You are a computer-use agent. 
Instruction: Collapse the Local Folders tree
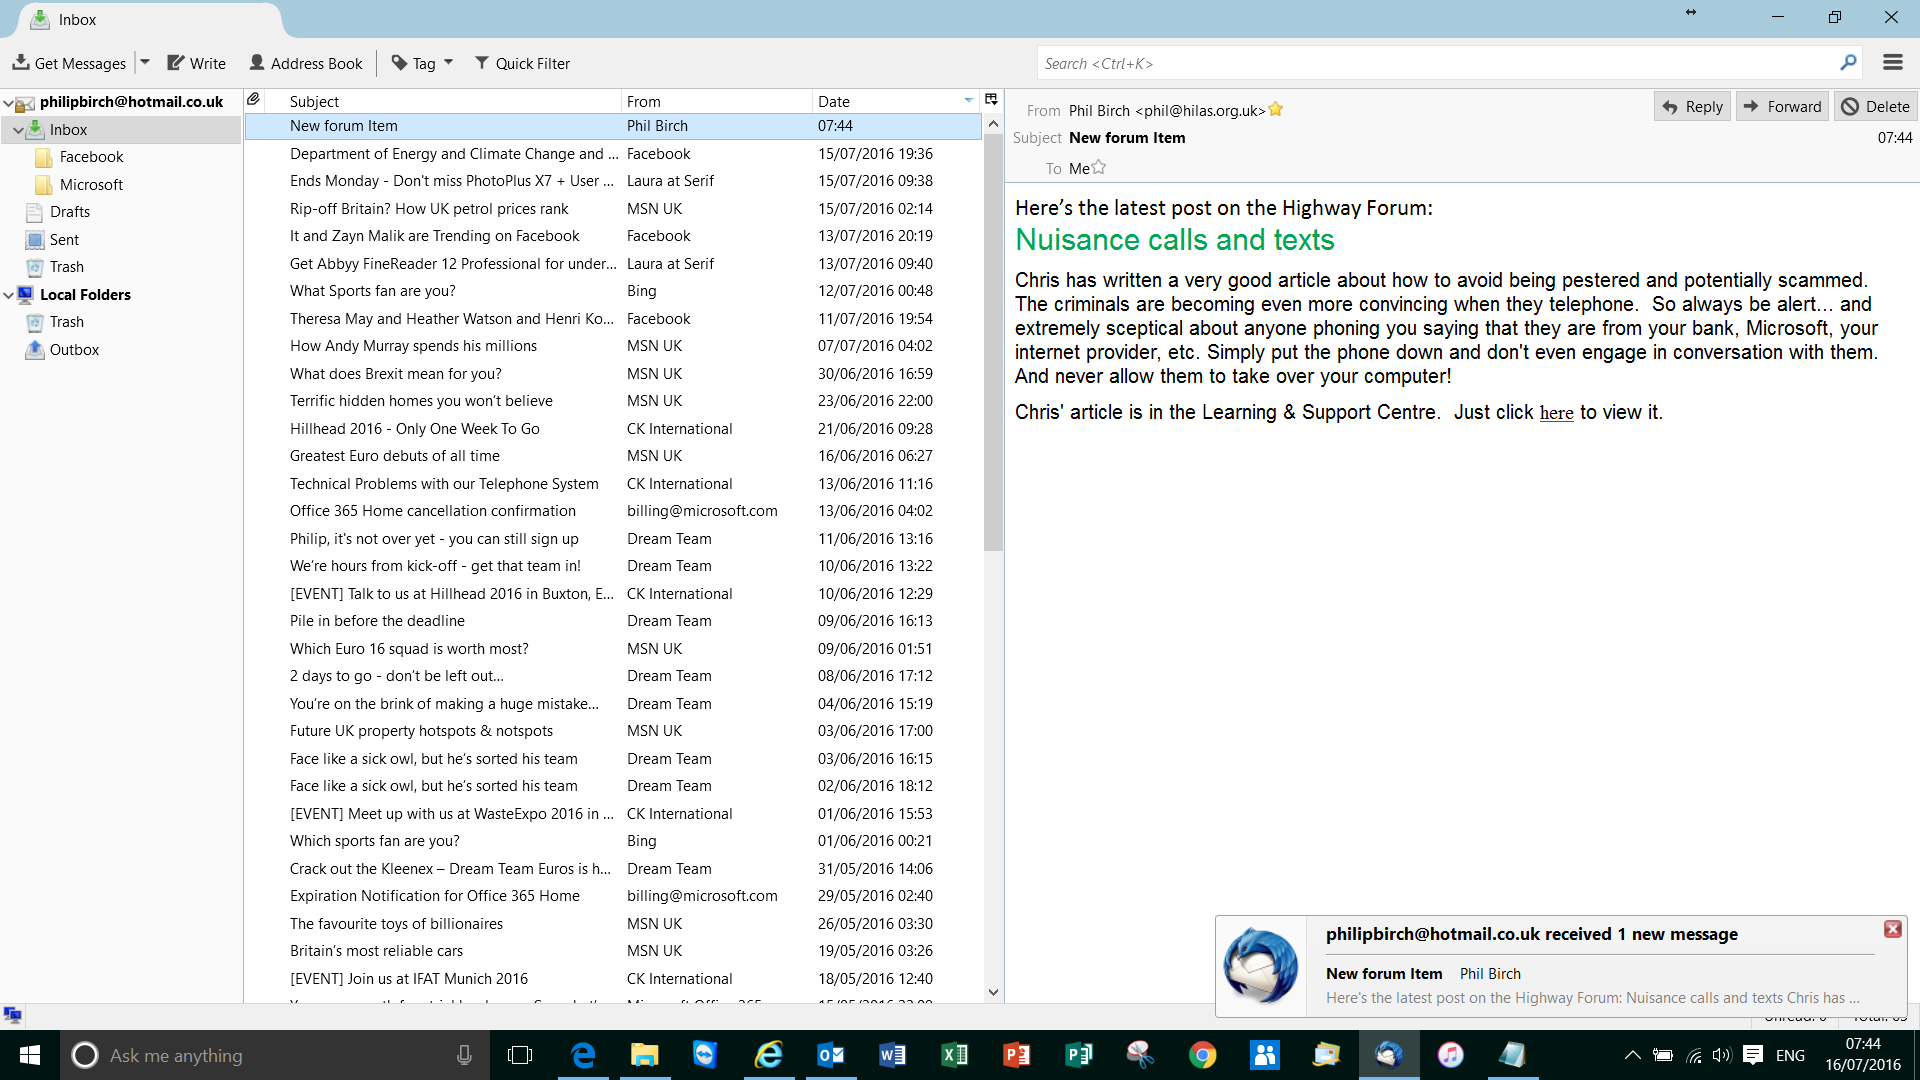click(x=8, y=295)
